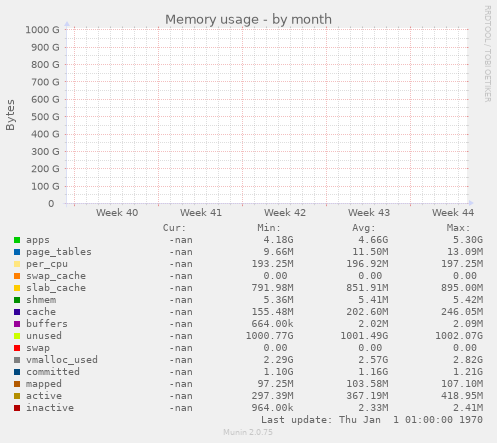This screenshot has height=443, width=497.
Task: Click the 'Week 42' x-axis label
Action: pos(285,213)
